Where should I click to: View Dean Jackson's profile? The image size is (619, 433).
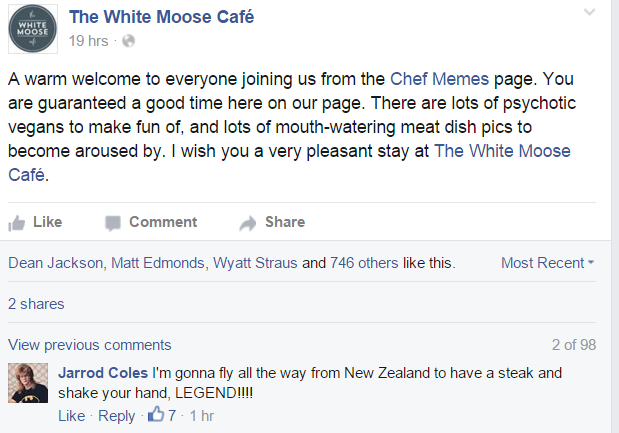point(55,263)
